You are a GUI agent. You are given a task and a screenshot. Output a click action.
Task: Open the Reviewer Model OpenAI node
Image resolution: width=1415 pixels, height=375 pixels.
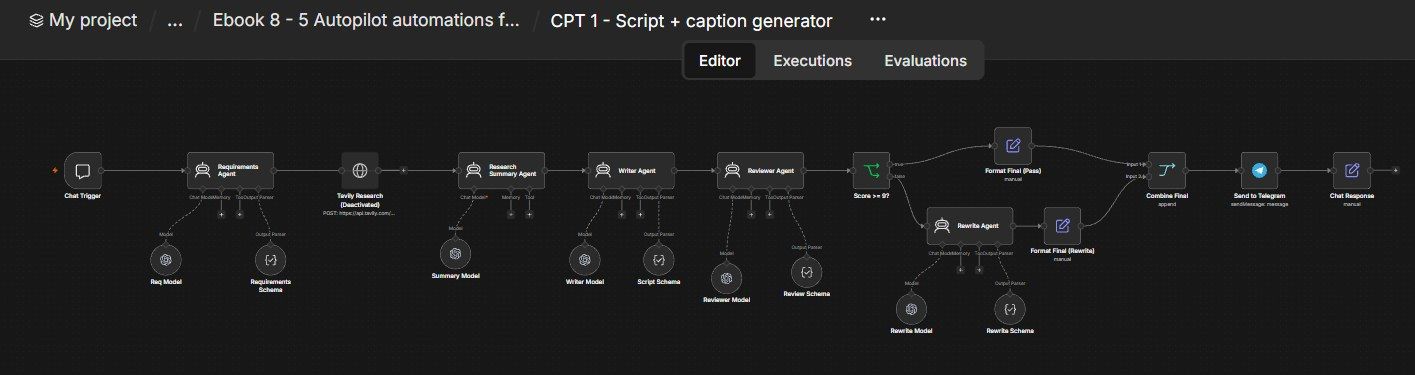[x=727, y=277]
